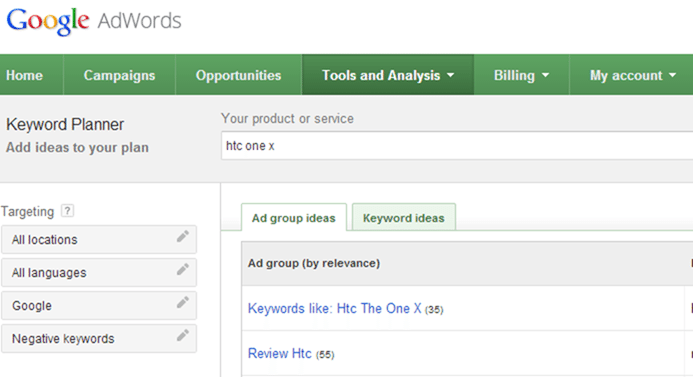This screenshot has width=693, height=377.
Task: Click the pencil icon for All locations
Action: 183,236
